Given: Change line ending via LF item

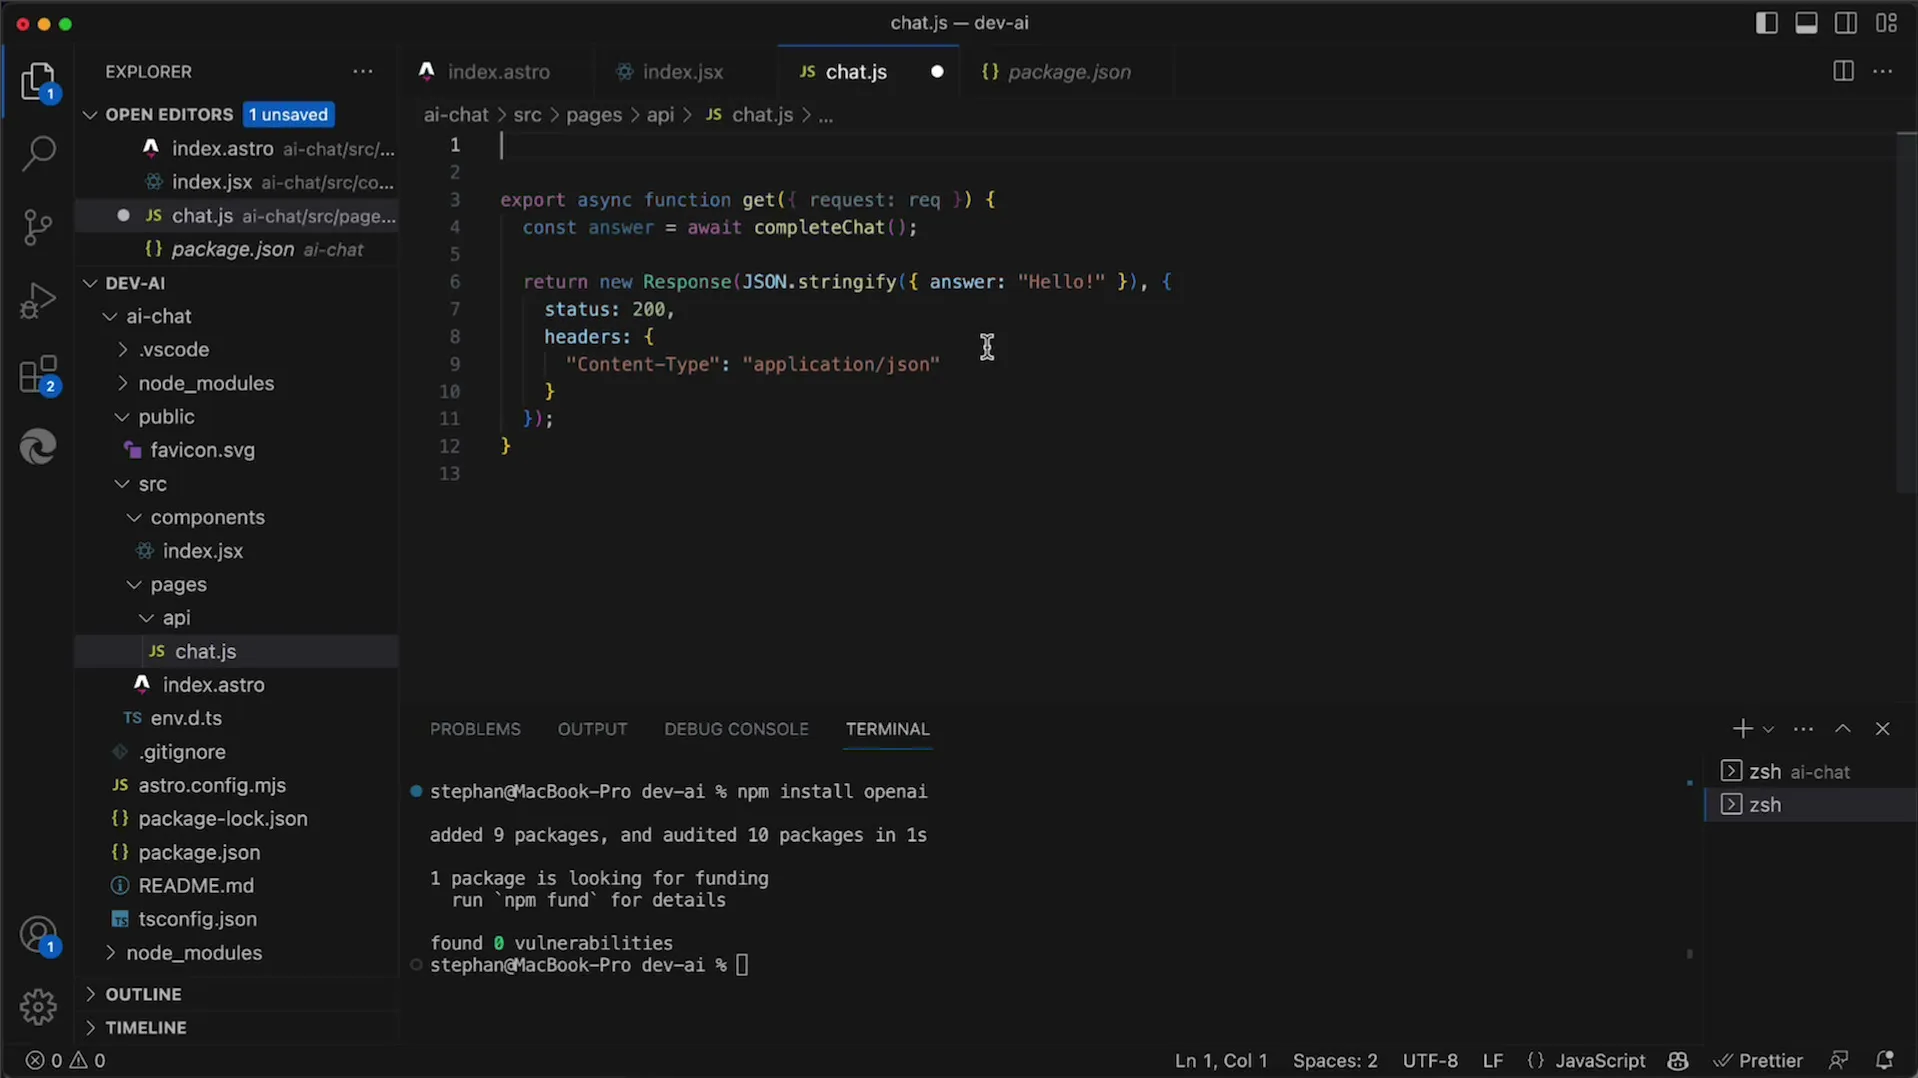Looking at the screenshot, I should [x=1493, y=1060].
